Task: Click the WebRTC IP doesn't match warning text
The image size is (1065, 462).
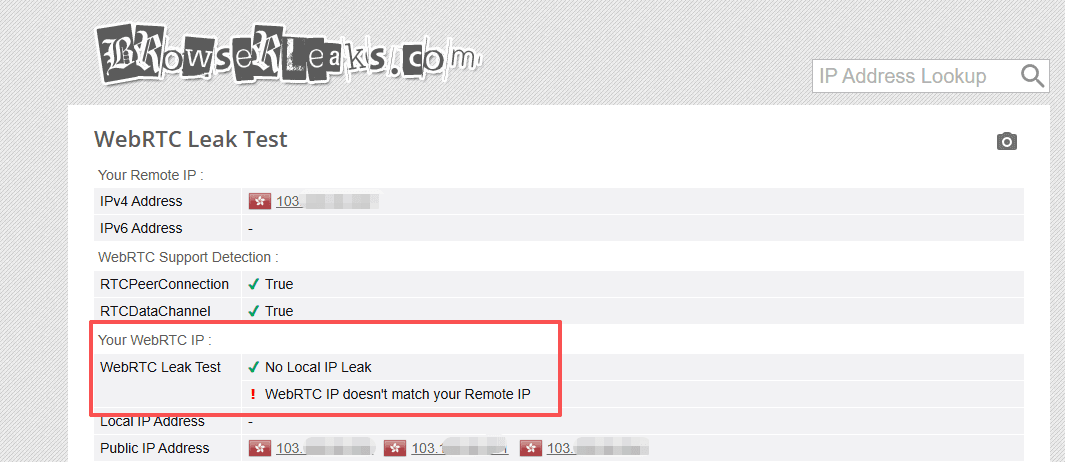Action: click(397, 393)
